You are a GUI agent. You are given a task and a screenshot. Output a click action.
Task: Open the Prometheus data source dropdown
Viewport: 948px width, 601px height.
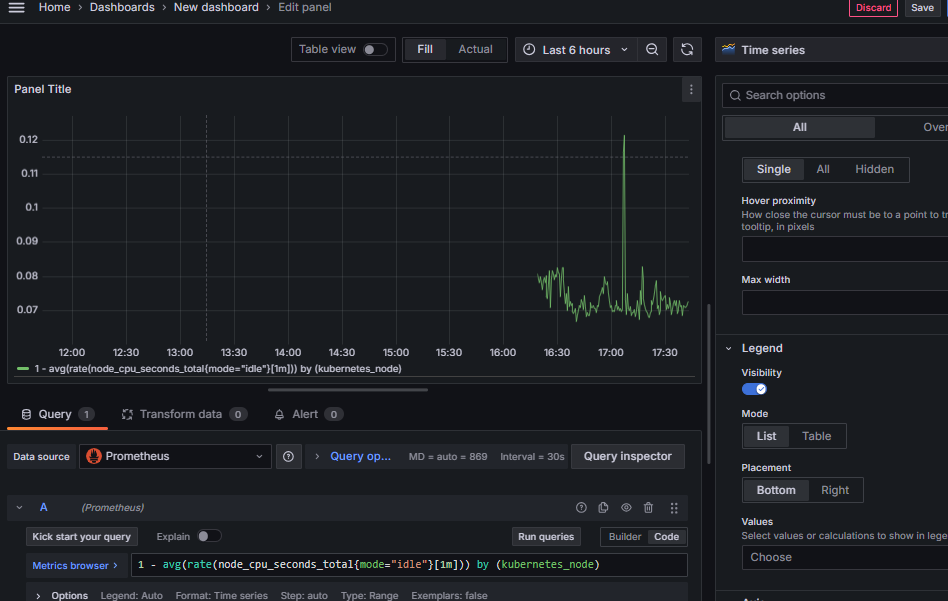pos(175,456)
